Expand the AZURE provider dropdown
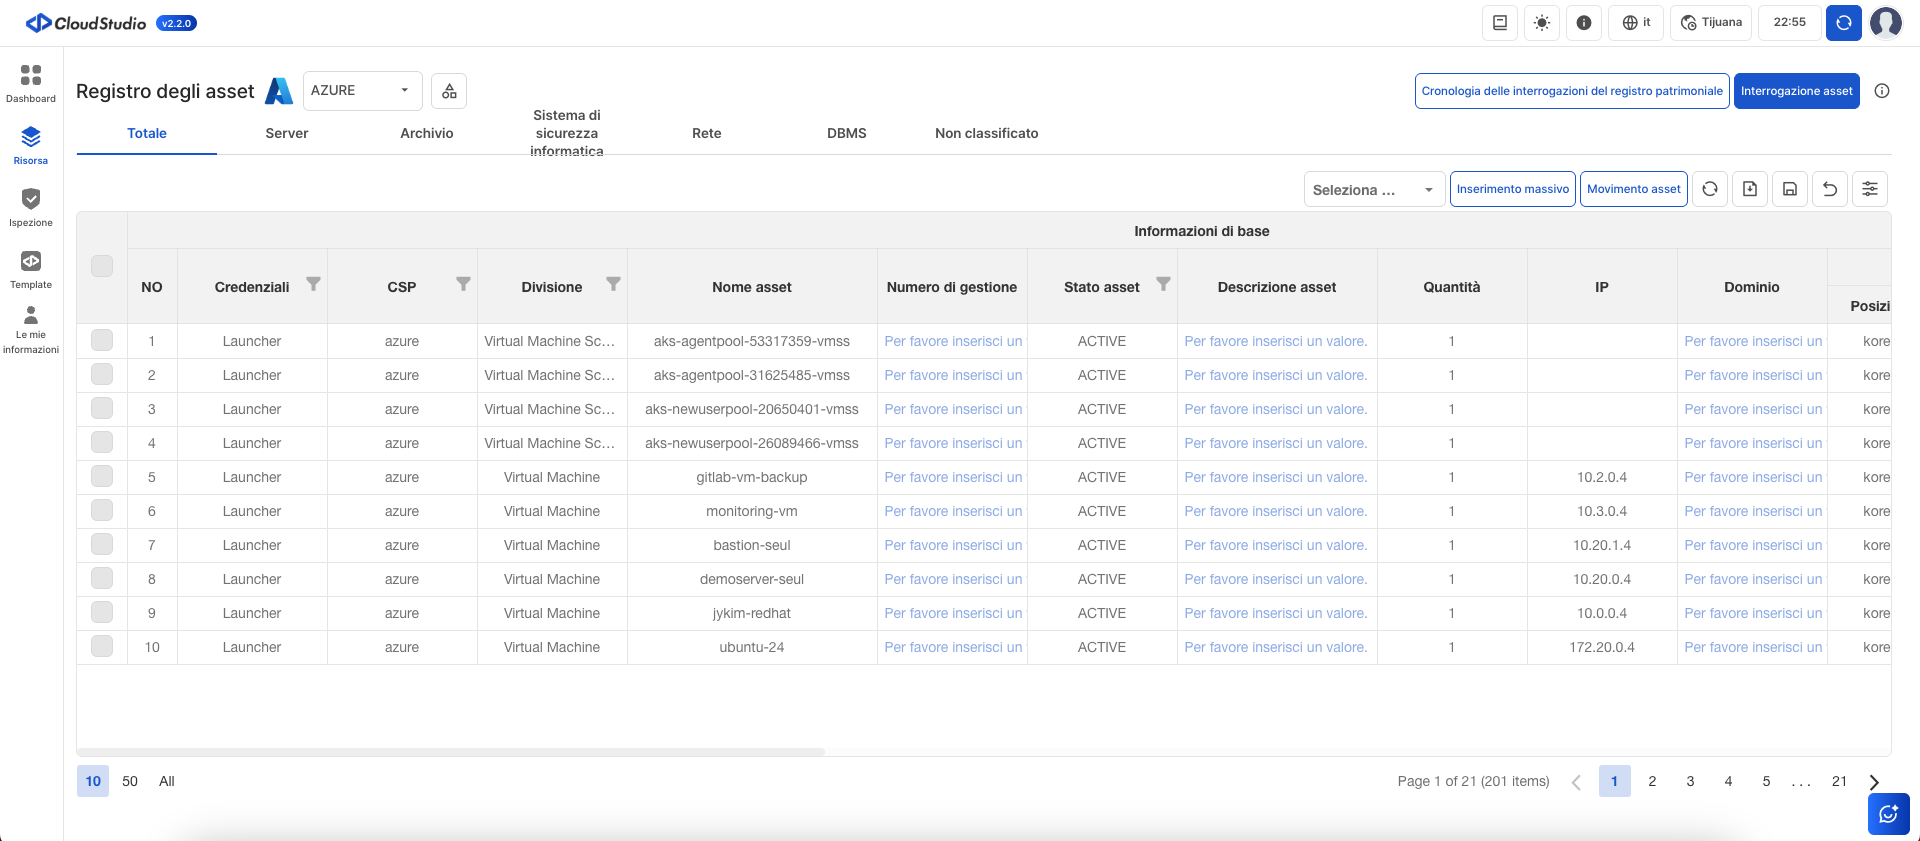Screen dimensions: 1920x841 click(x=362, y=91)
